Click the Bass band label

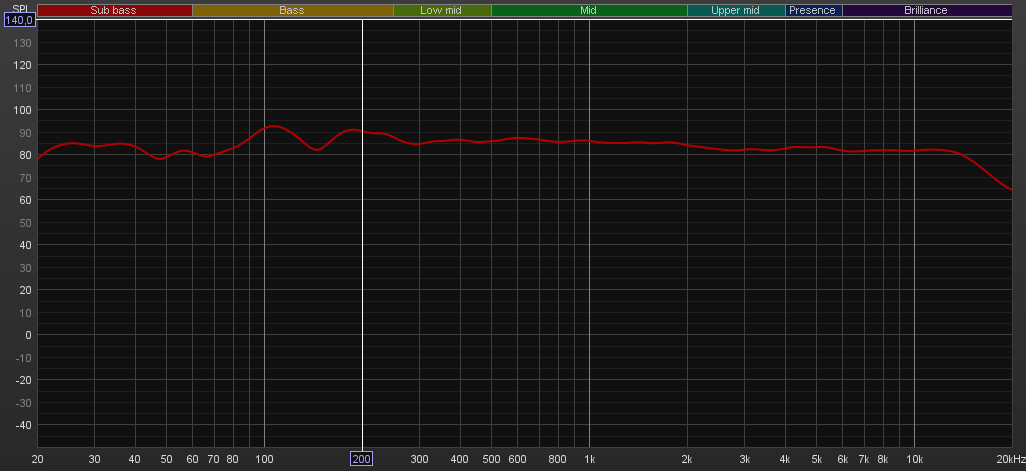pyautogui.click(x=292, y=10)
